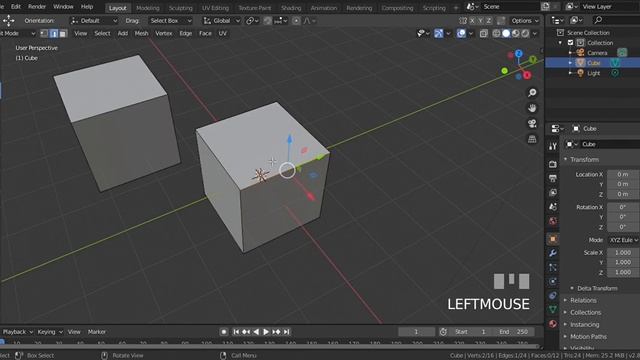Switch to wireframe viewport shading

pos(496,33)
